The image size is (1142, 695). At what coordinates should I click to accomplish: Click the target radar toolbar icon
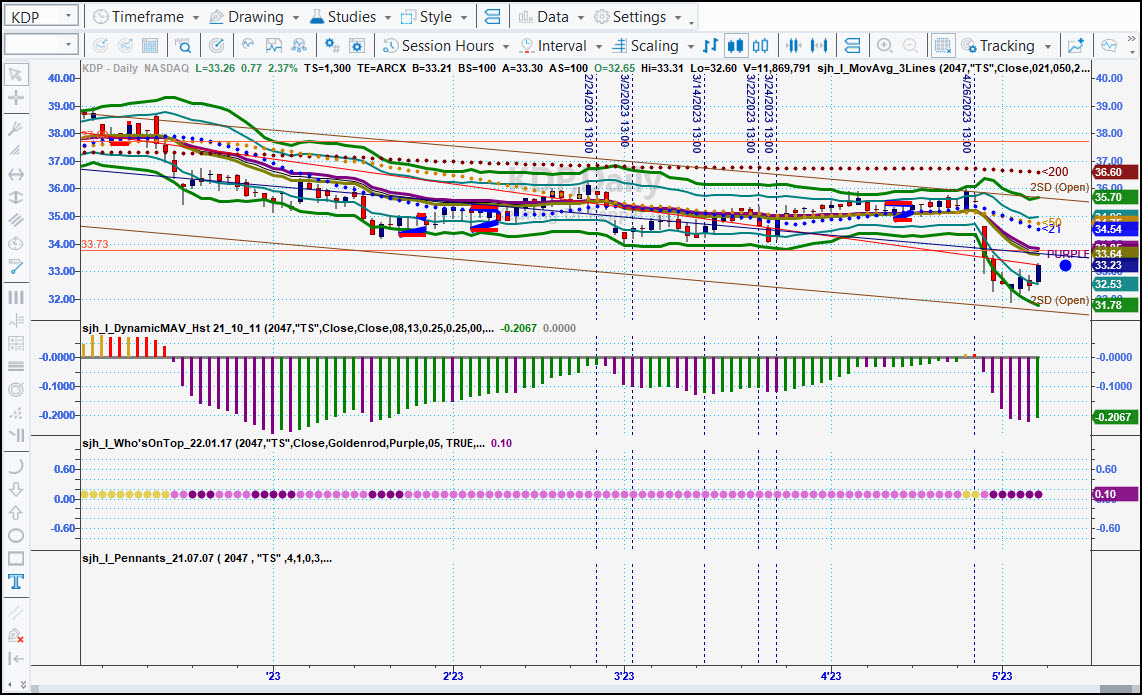(x=216, y=46)
